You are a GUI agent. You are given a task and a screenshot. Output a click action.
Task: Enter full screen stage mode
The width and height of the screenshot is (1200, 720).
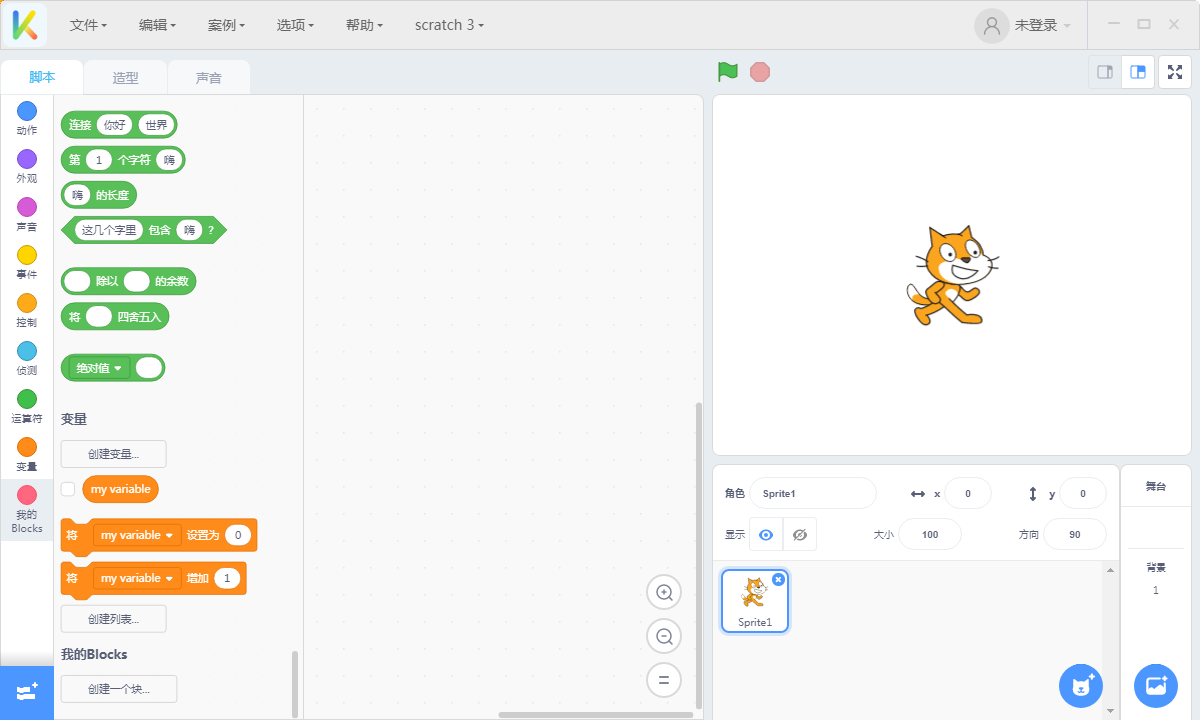[x=1175, y=72]
